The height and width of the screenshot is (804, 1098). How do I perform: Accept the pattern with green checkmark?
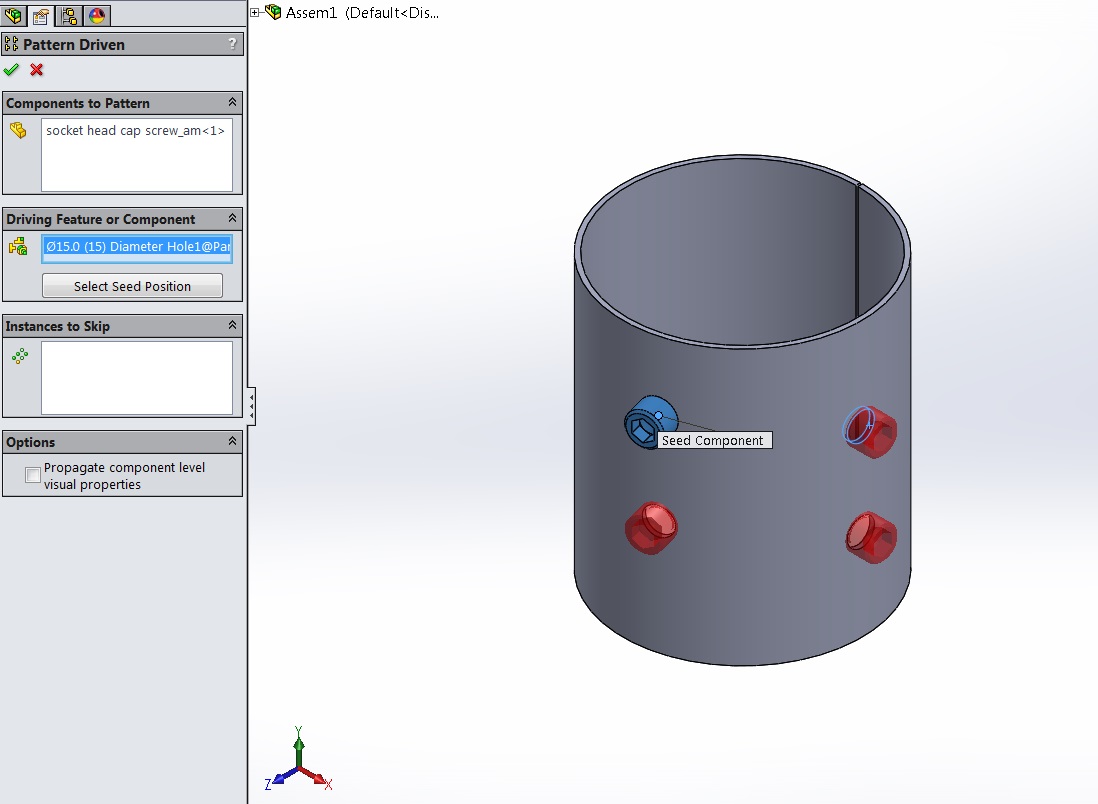11,70
